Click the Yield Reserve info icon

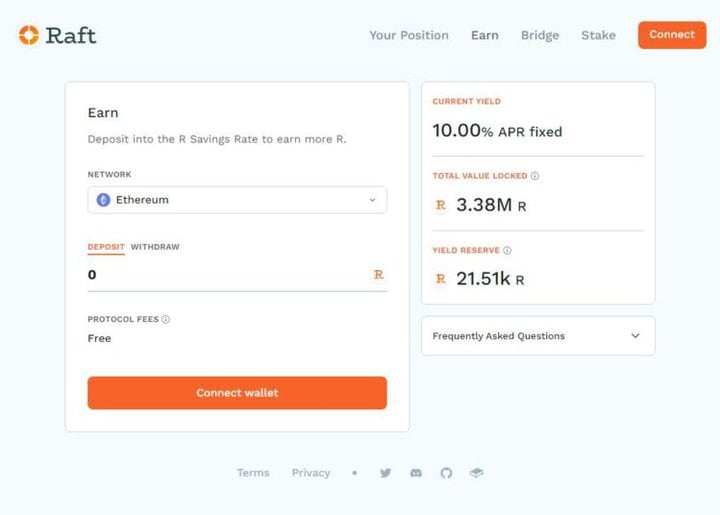click(x=507, y=250)
